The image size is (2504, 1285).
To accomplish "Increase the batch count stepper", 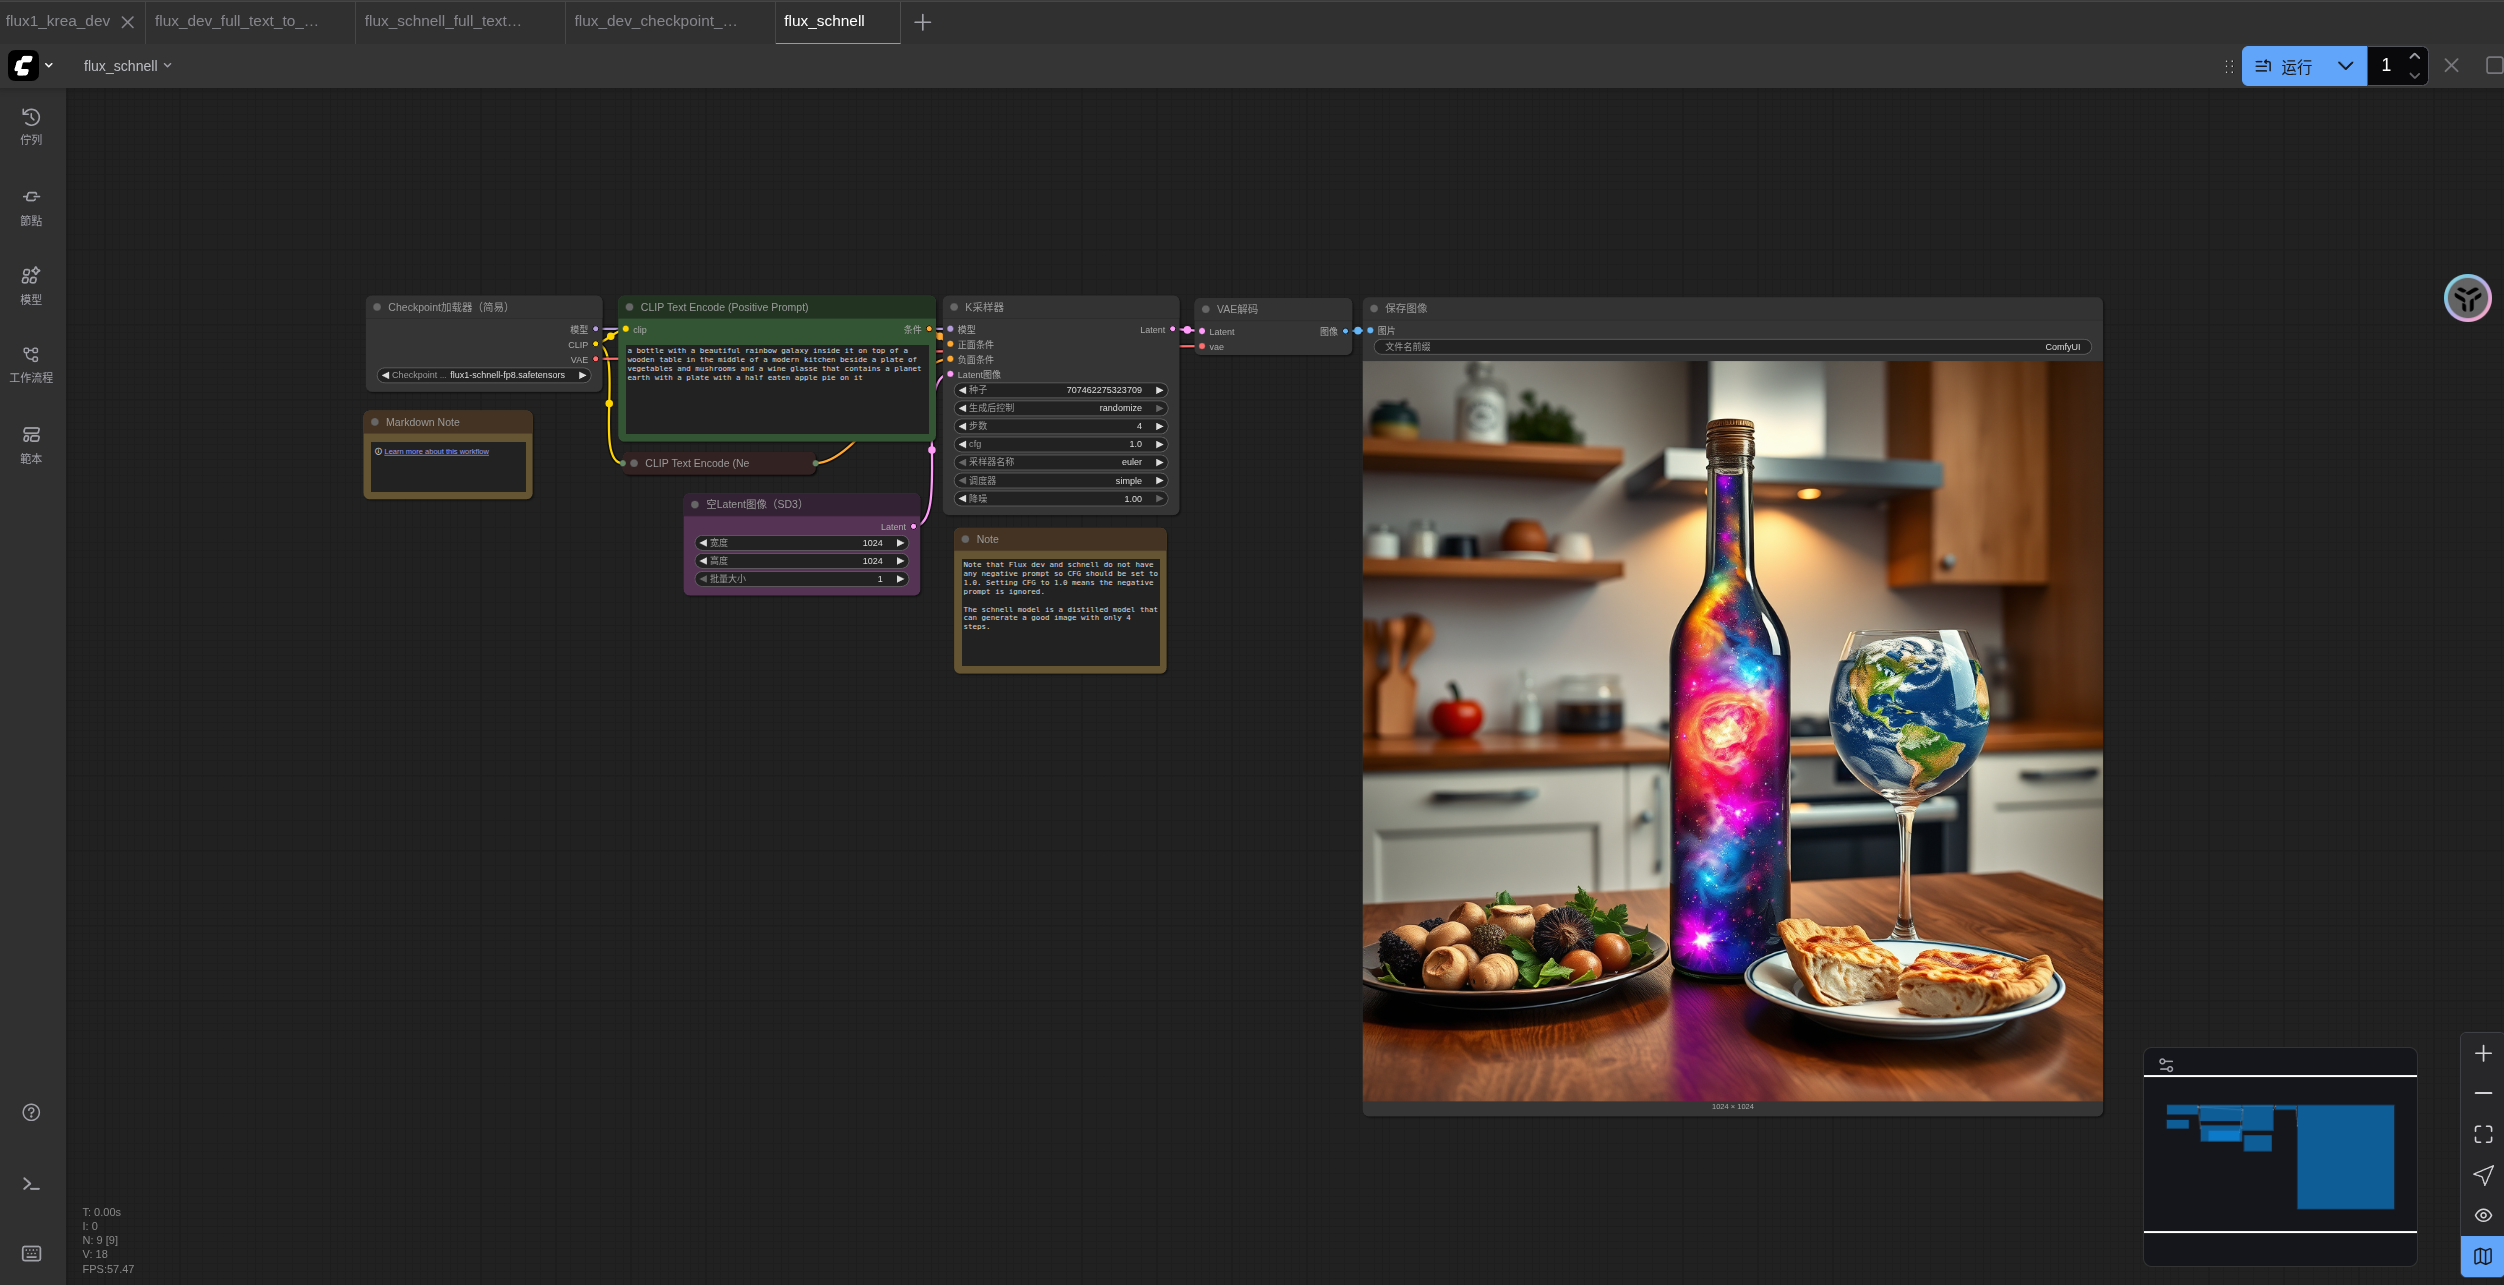I will pos(2414,56).
